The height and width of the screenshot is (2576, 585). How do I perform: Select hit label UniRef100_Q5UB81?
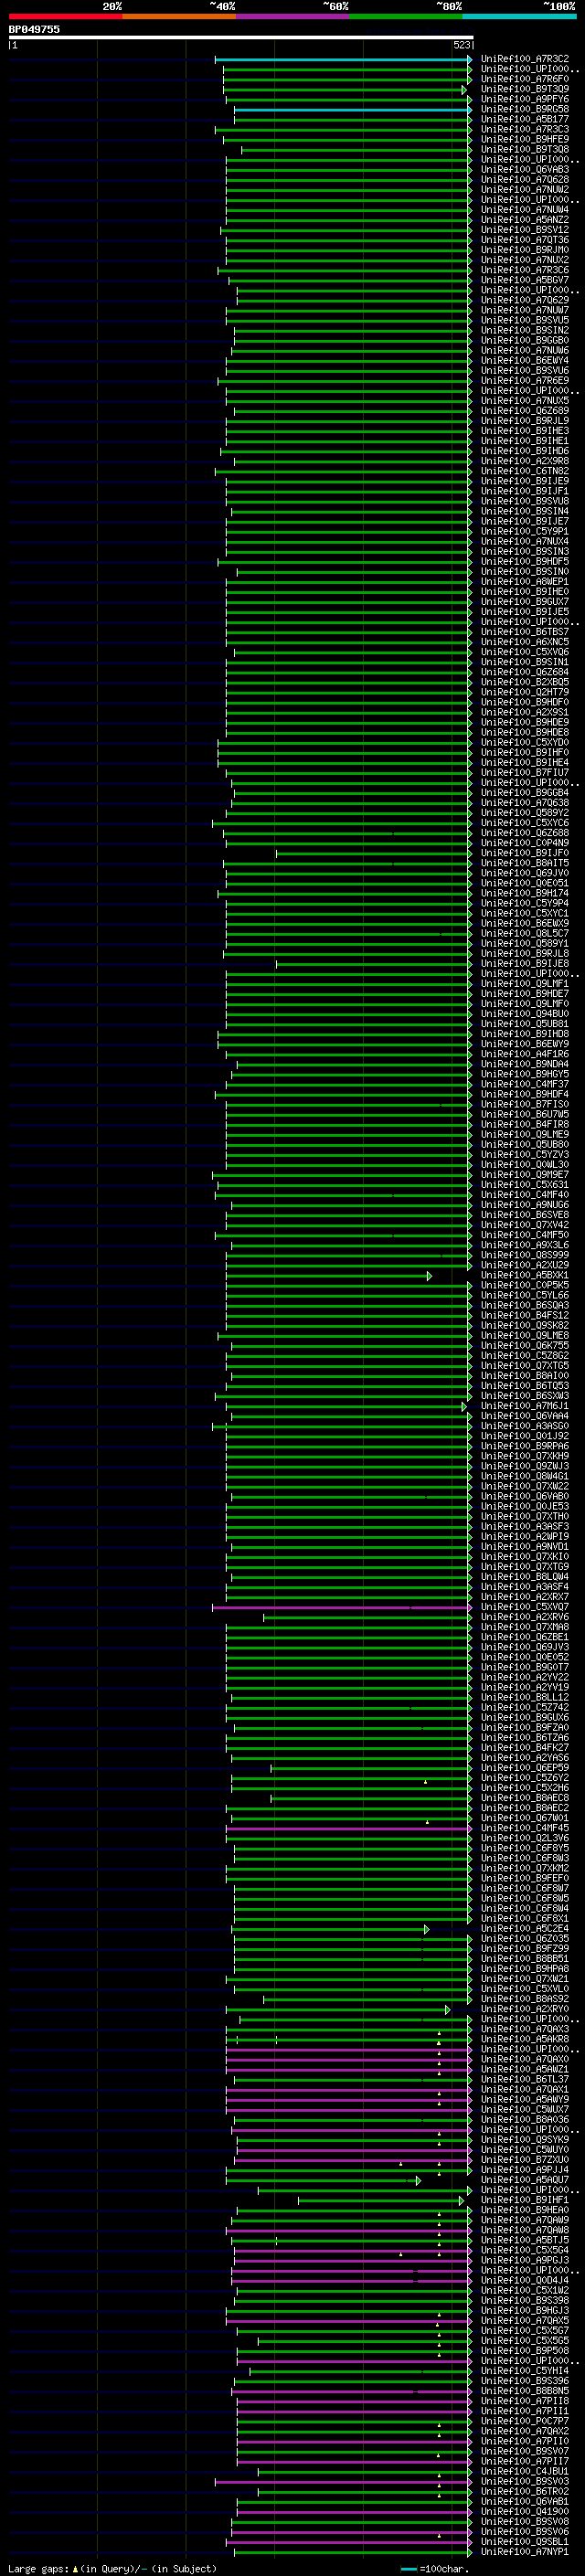tap(525, 1024)
